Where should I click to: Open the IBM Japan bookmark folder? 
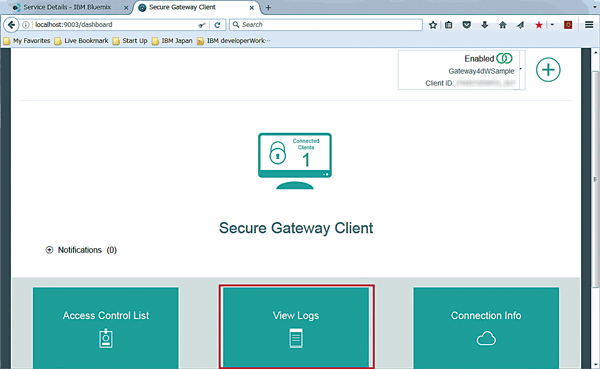tap(172, 41)
